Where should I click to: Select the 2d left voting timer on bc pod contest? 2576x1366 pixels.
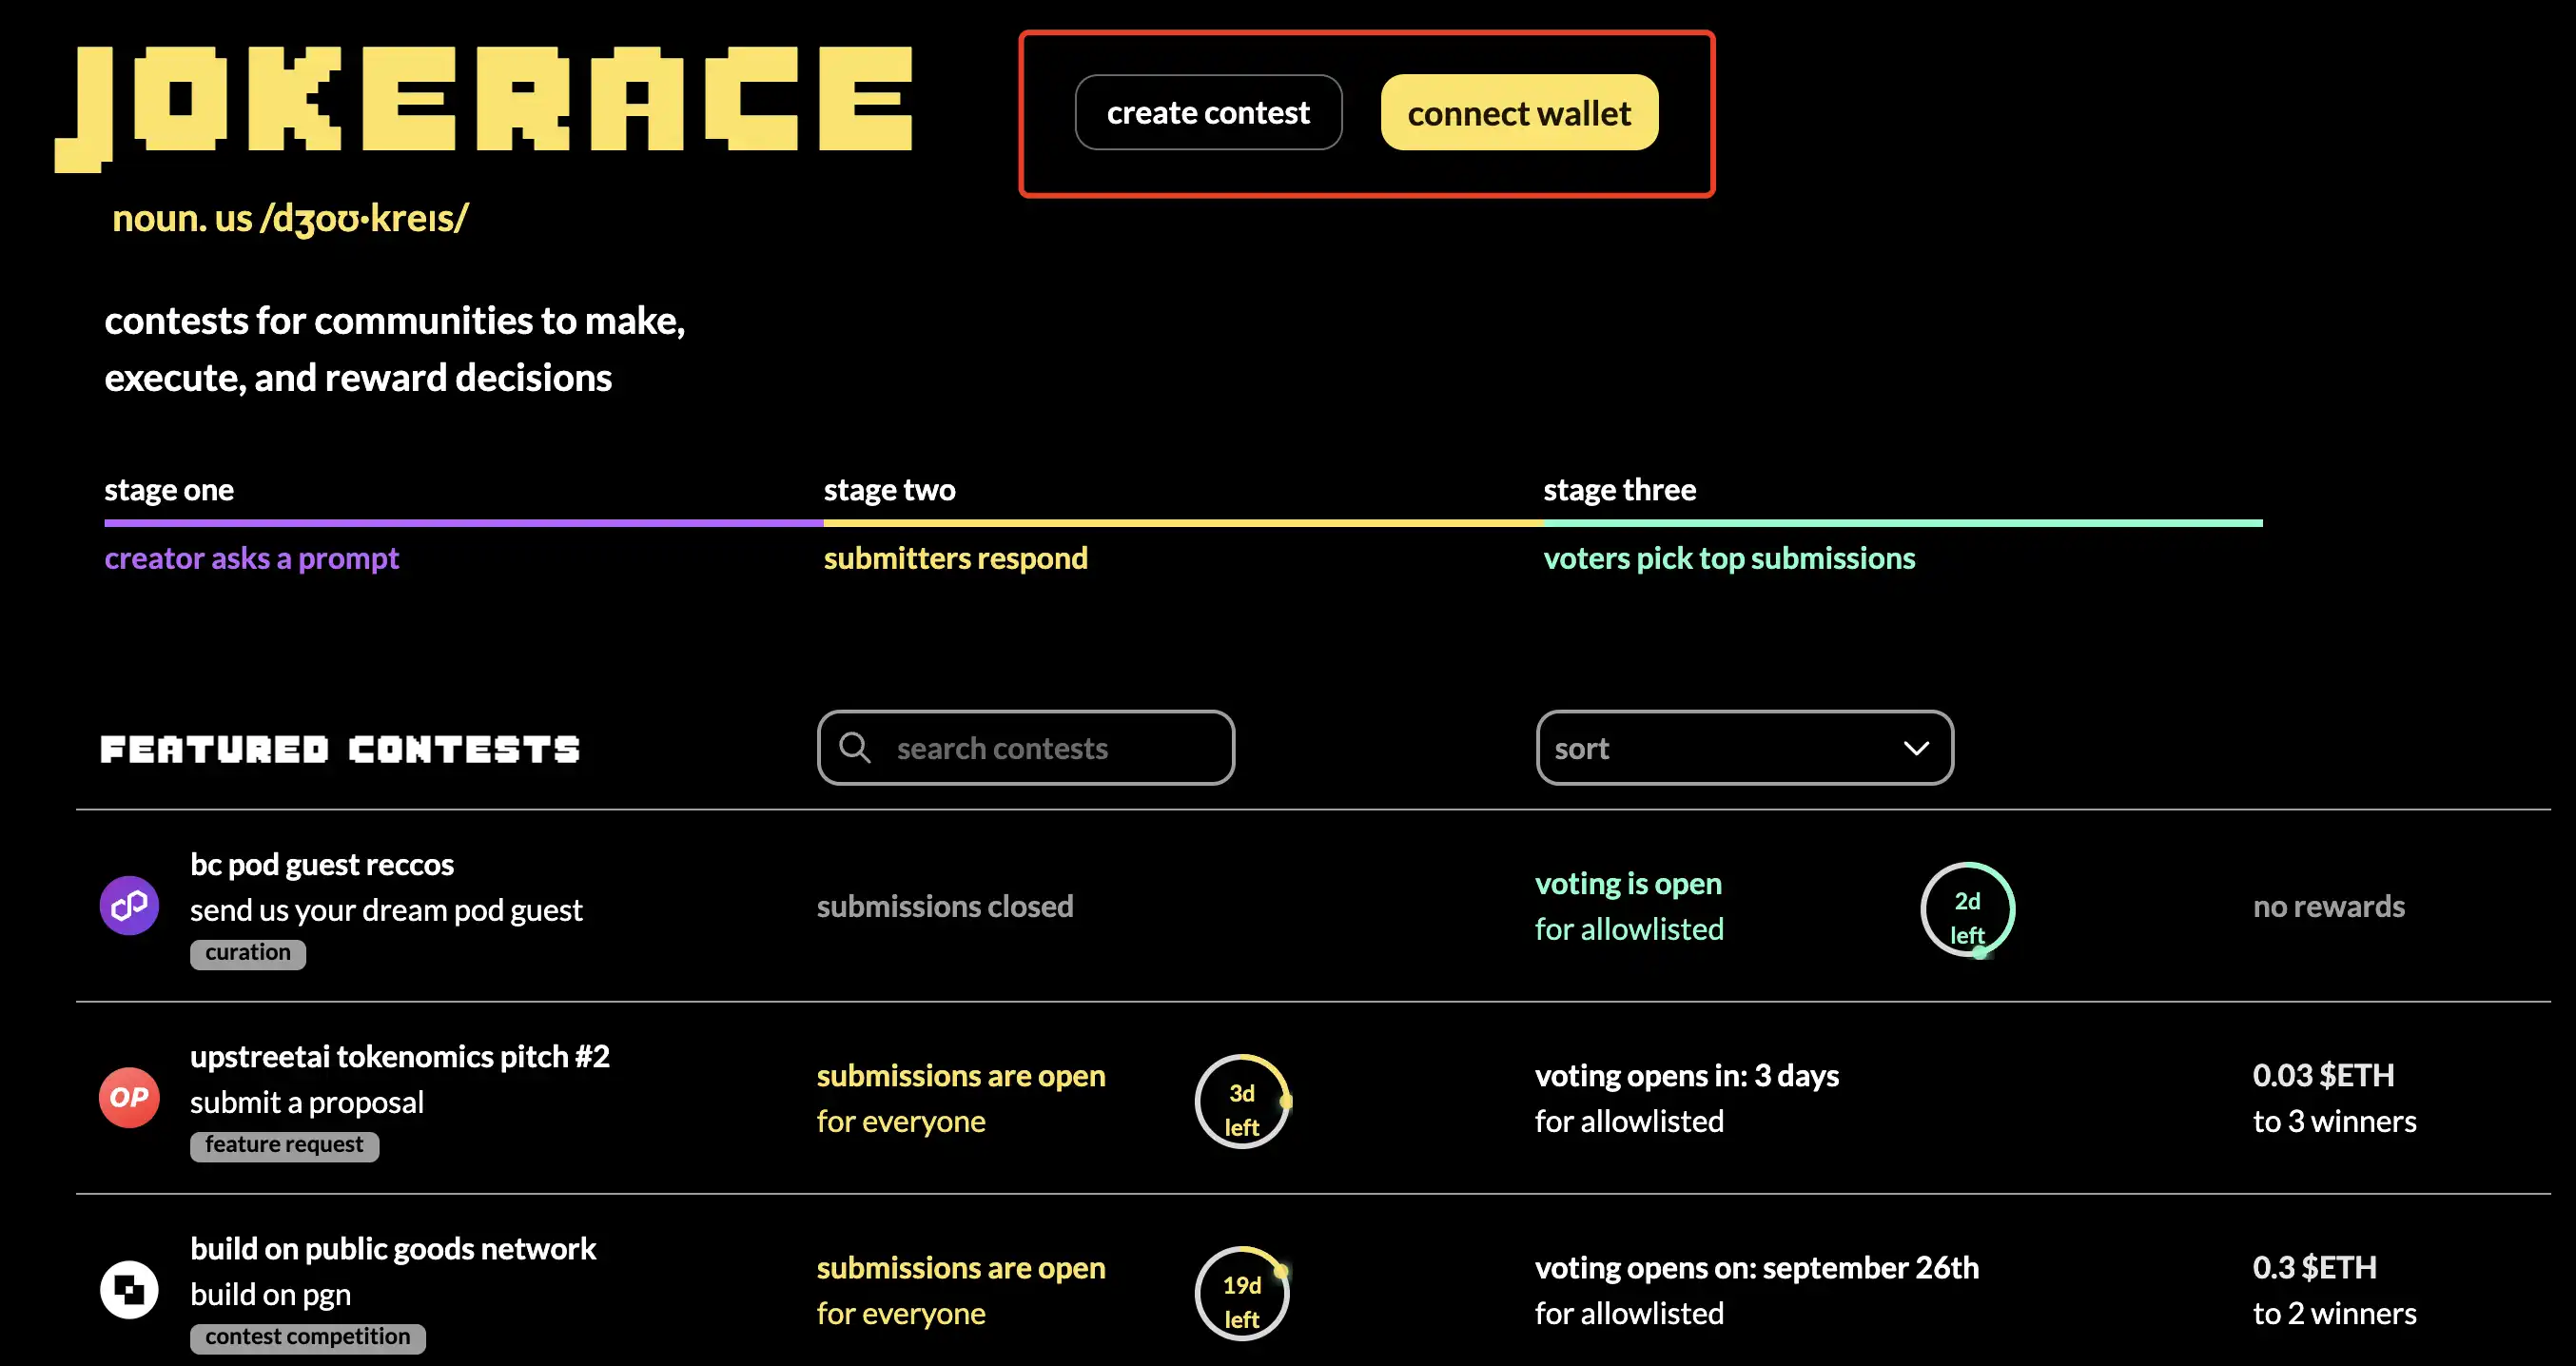pos(1968,909)
